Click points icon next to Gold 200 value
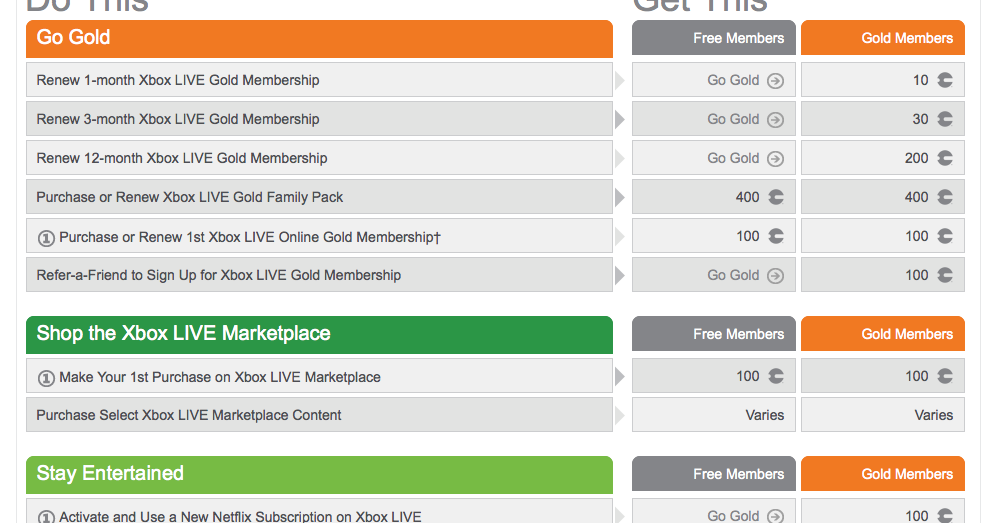Screen dimensions: 996x523 coord(945,159)
